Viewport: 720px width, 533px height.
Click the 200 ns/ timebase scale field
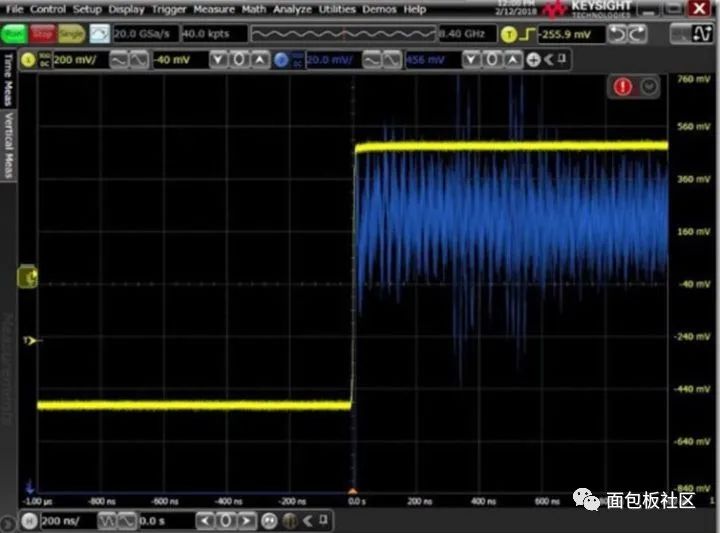point(68,521)
